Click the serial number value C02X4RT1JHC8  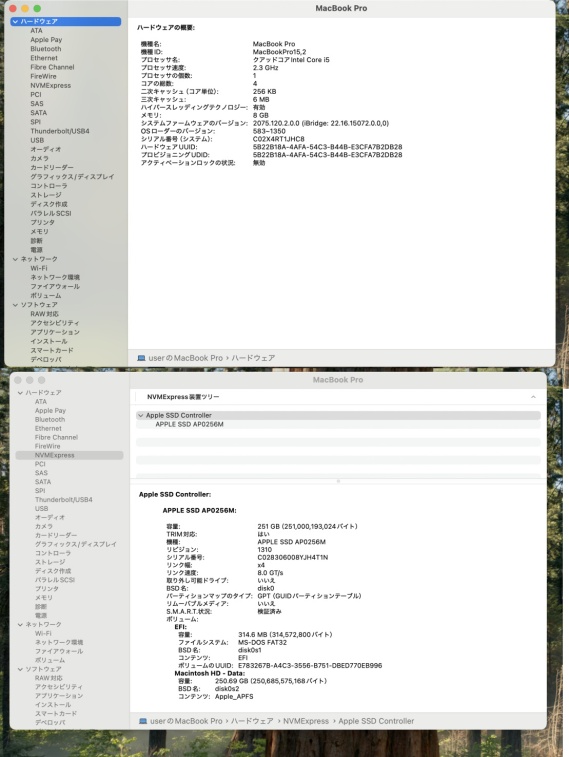click(x=278, y=139)
